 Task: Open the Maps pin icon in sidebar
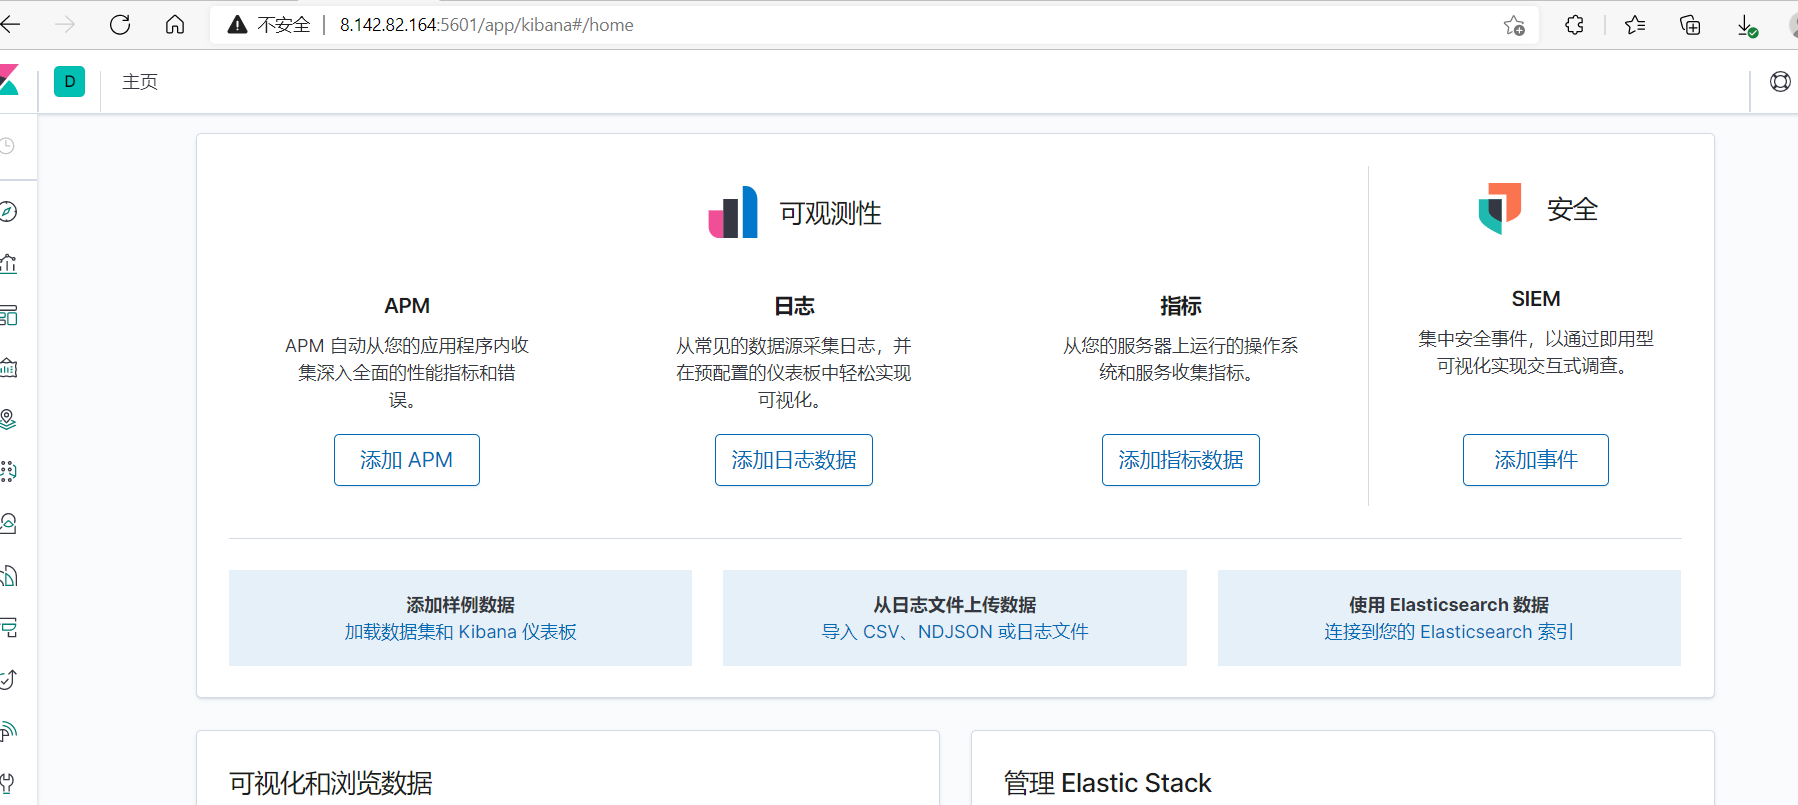tap(8, 420)
